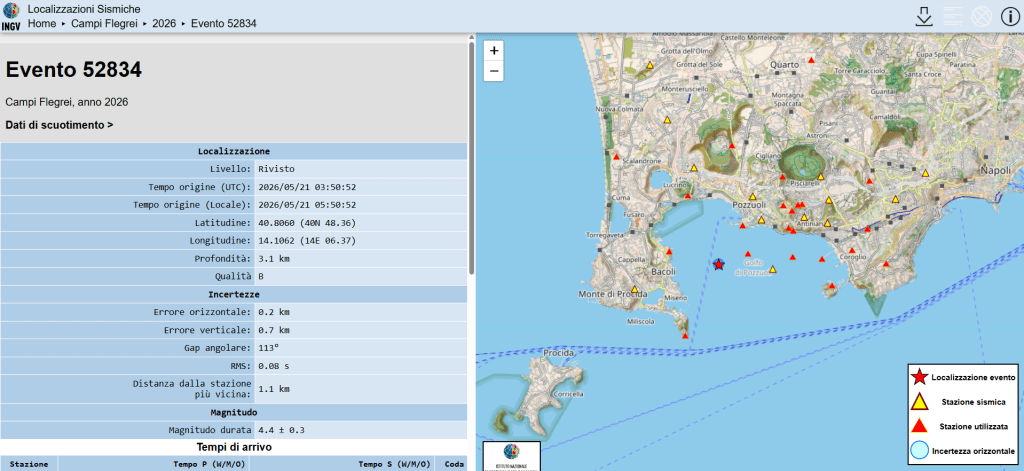This screenshot has height=471, width=1024.
Task: Select red station triangle above Coroglio
Action: point(852,250)
